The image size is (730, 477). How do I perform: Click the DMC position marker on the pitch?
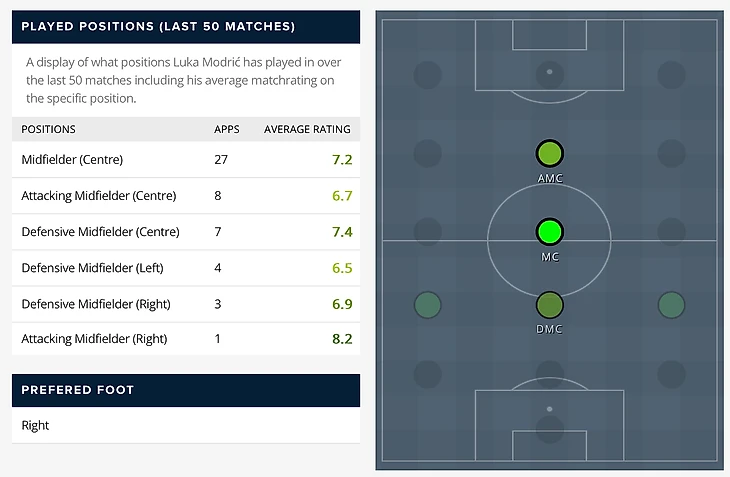pyautogui.click(x=549, y=305)
